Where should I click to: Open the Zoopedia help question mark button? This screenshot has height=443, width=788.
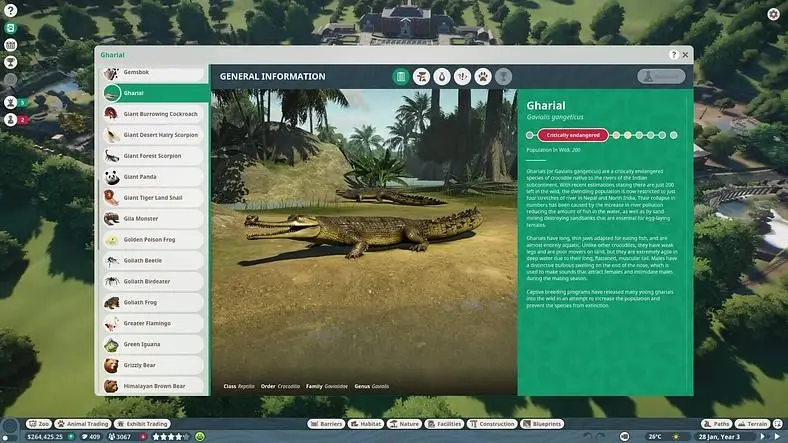673,55
